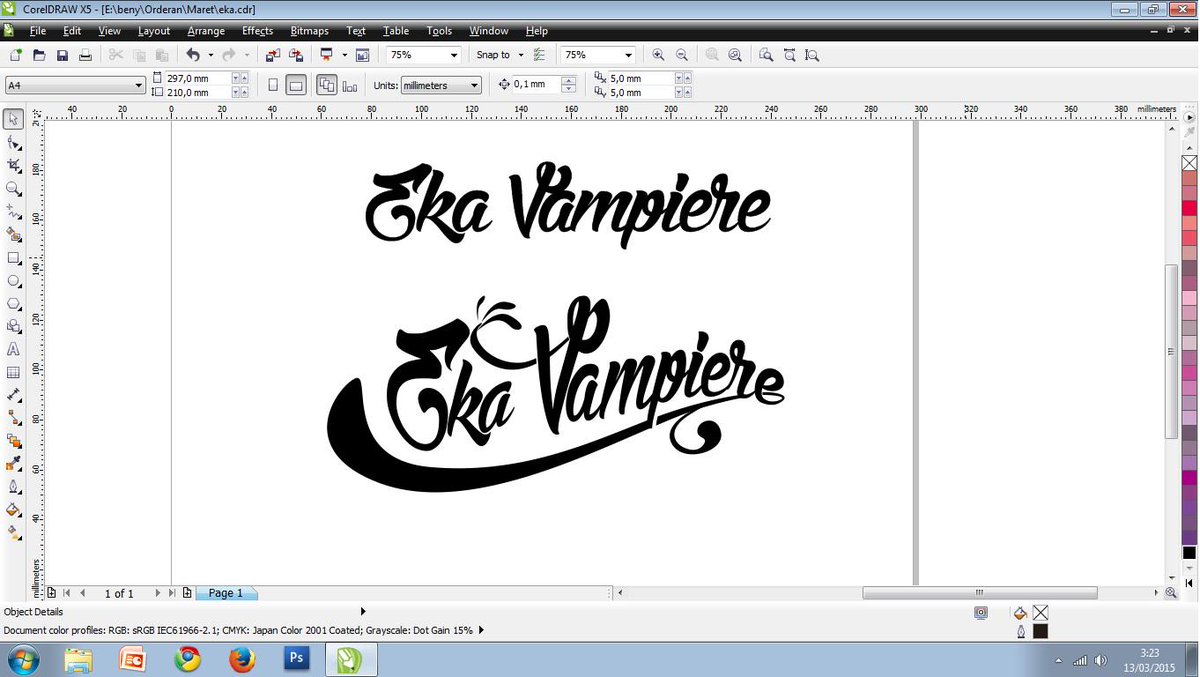
Task: Enable treat all objects as filled
Action: click(327, 84)
